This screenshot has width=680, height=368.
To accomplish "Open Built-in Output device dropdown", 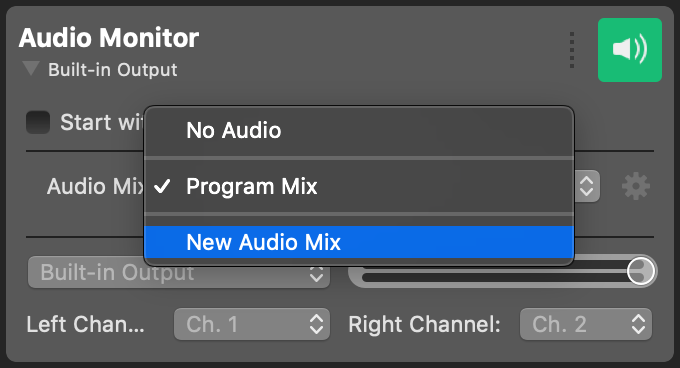I will [x=179, y=273].
